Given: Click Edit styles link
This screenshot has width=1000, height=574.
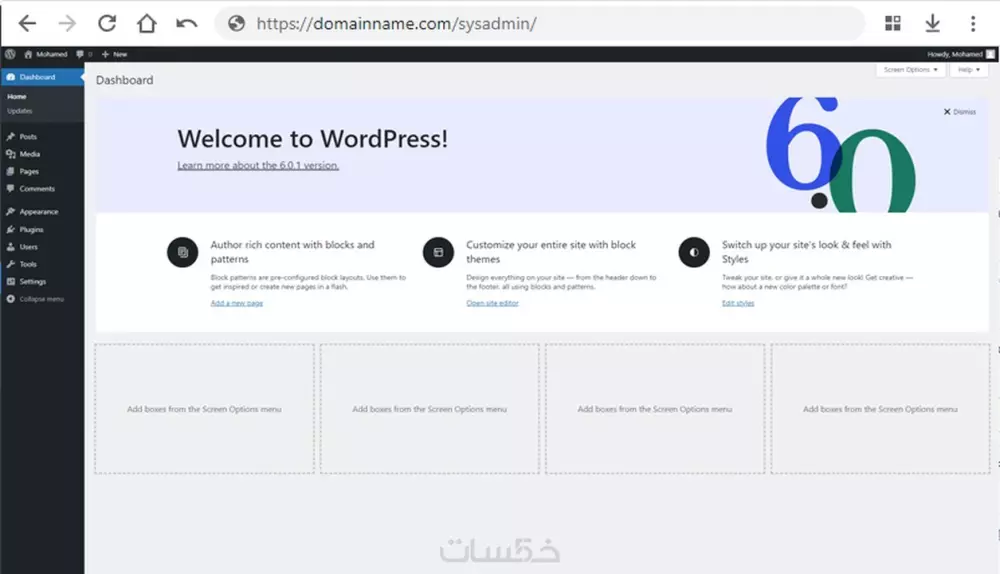Looking at the screenshot, I should [x=738, y=303].
